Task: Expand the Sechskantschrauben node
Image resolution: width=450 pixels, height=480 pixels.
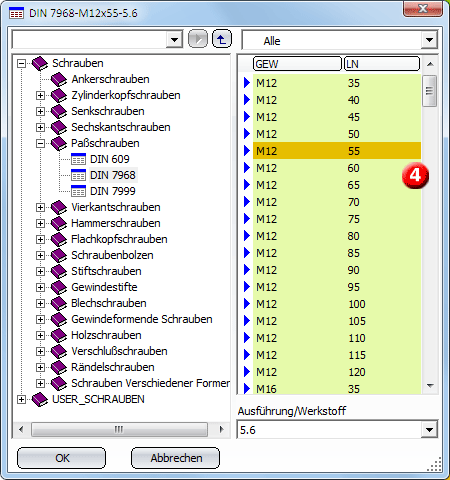Action: coord(40,127)
